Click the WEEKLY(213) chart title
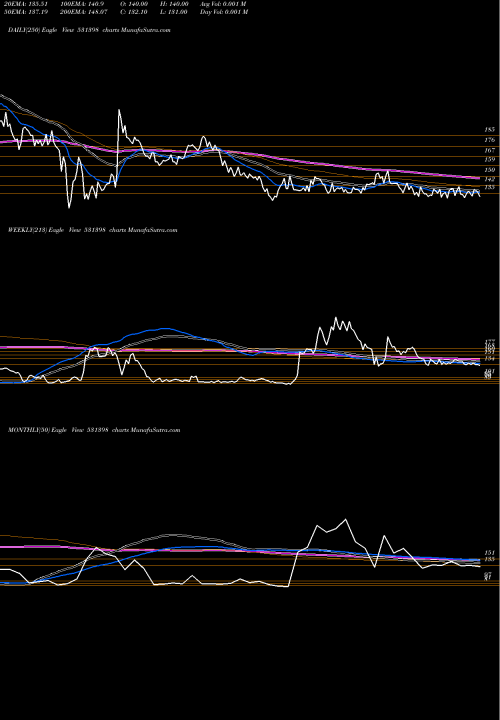500x720 pixels. (x=92, y=230)
